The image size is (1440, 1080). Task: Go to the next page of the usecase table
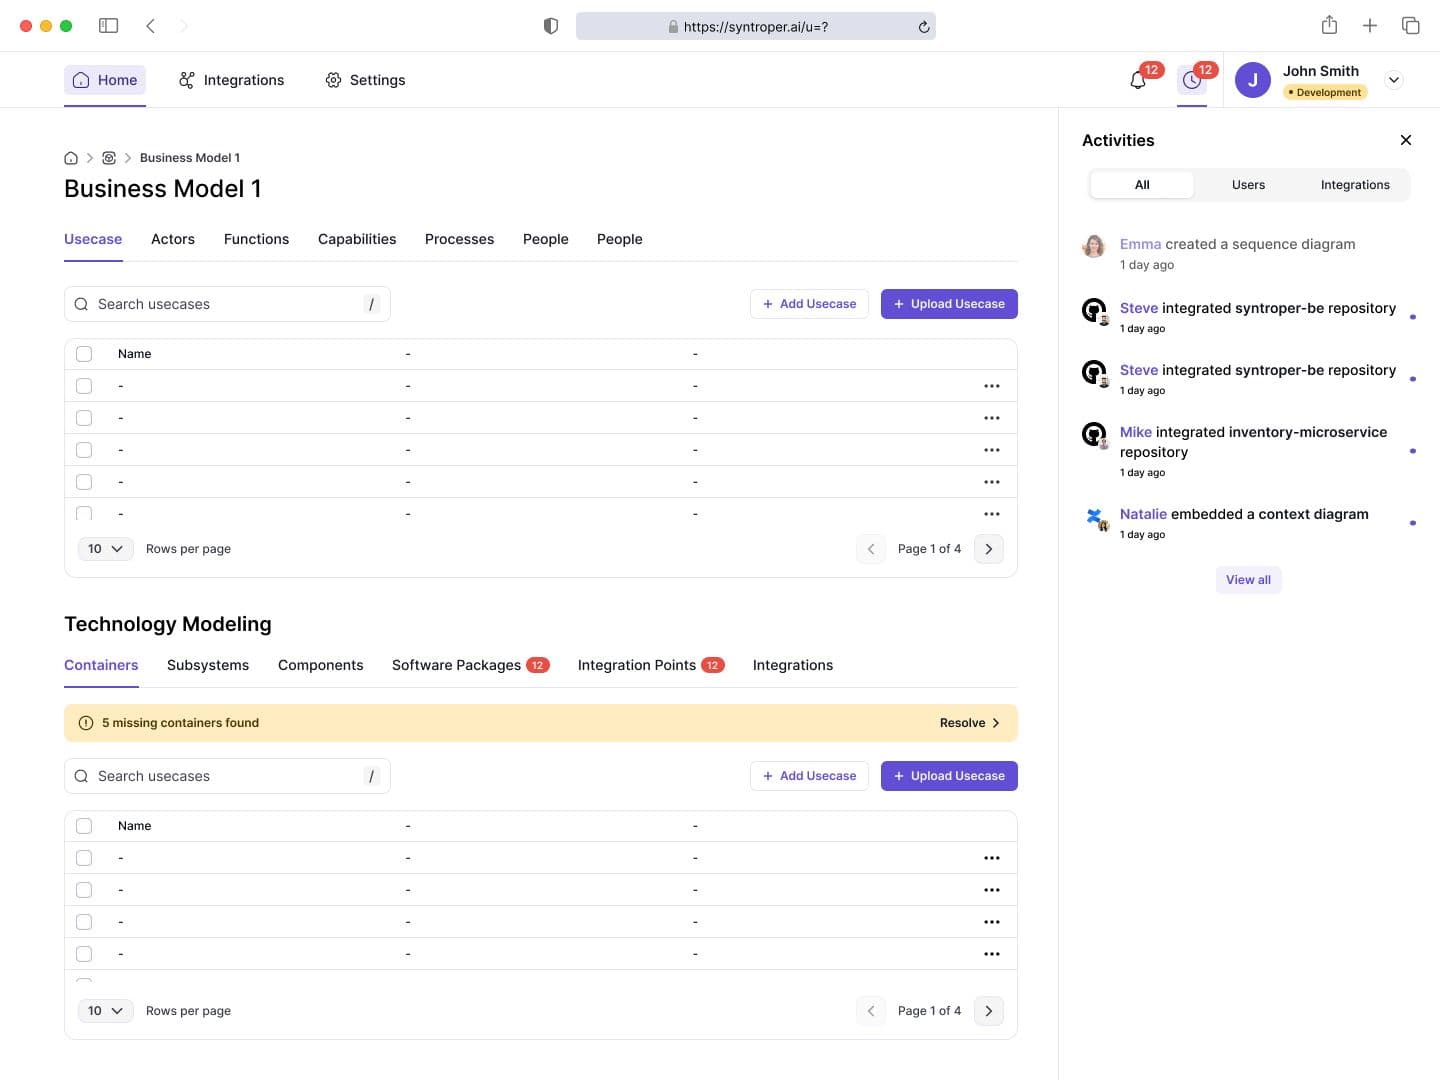(x=988, y=549)
